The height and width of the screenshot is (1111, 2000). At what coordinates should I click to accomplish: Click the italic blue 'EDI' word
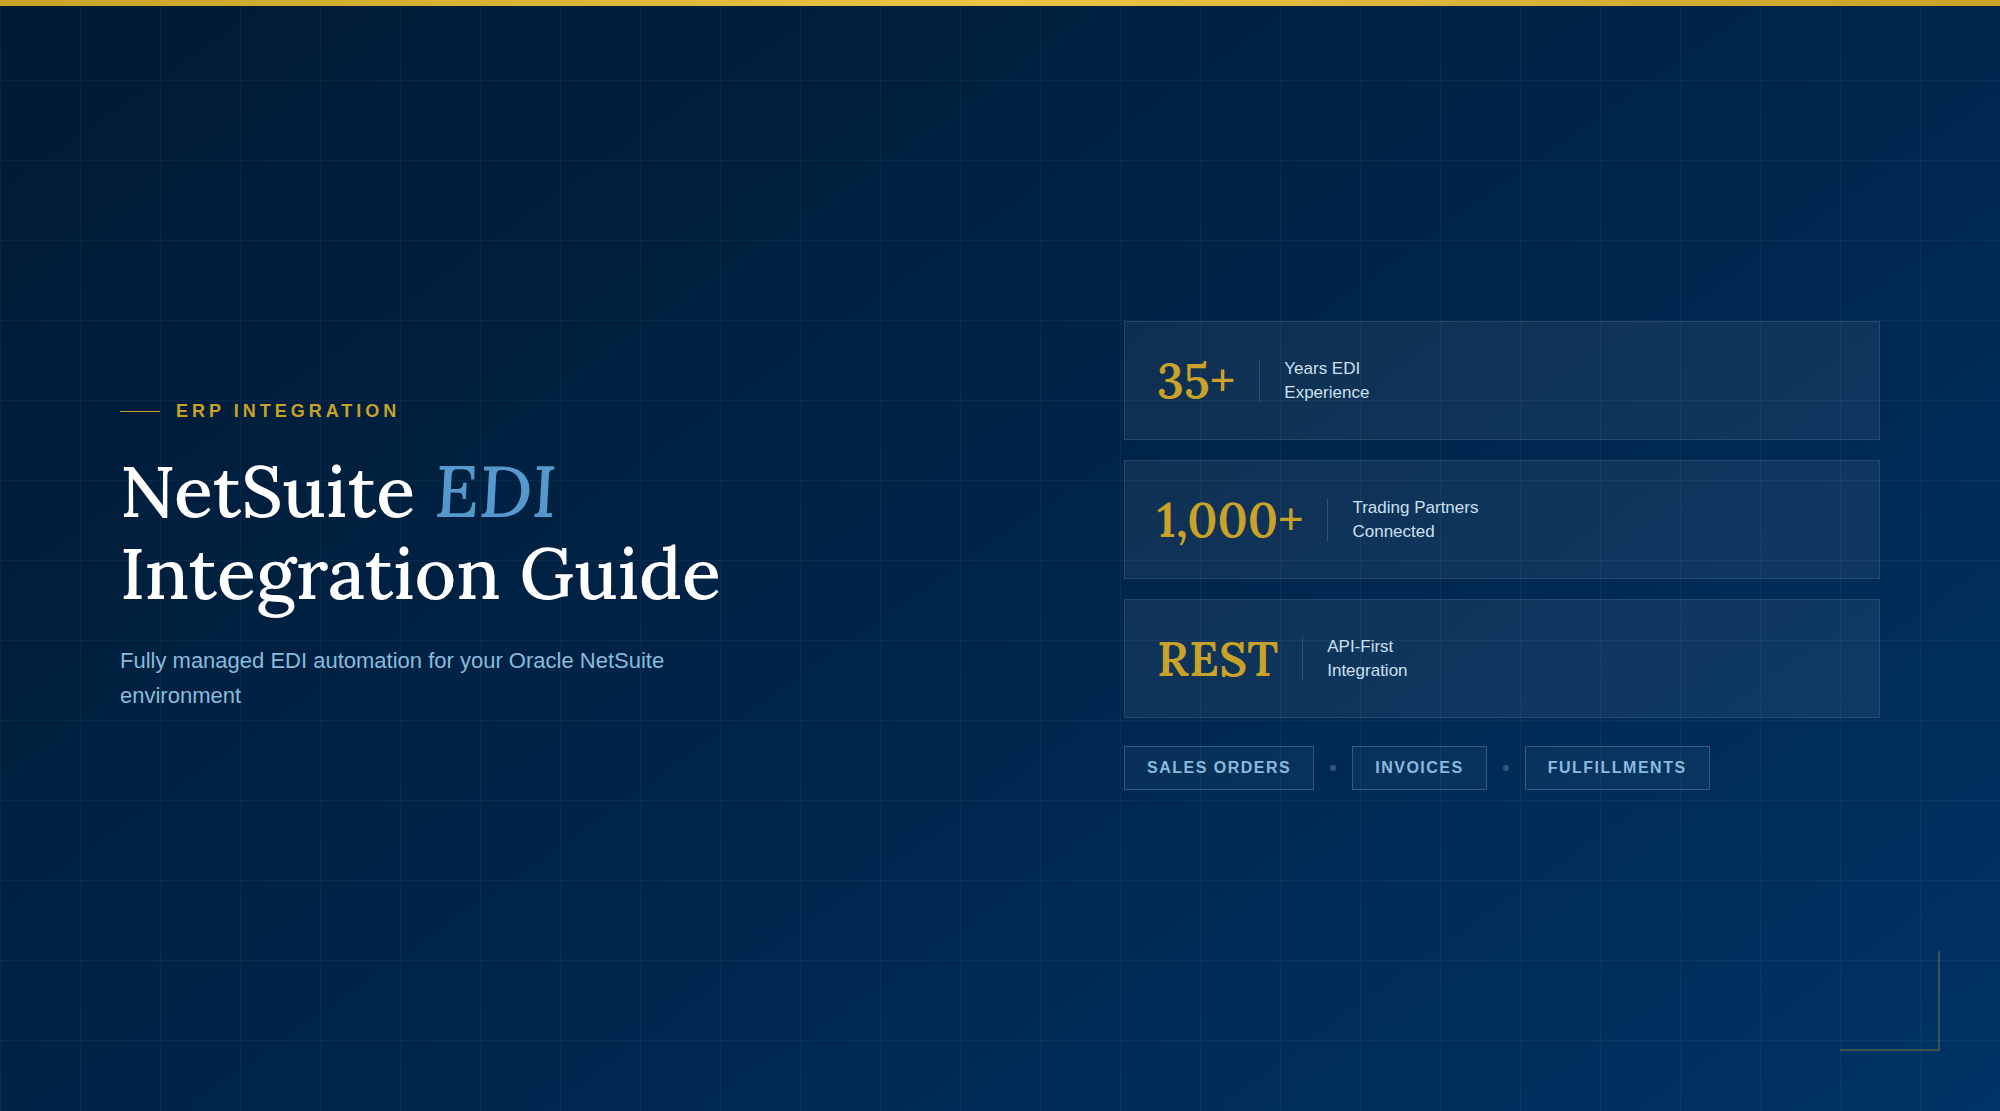(495, 492)
